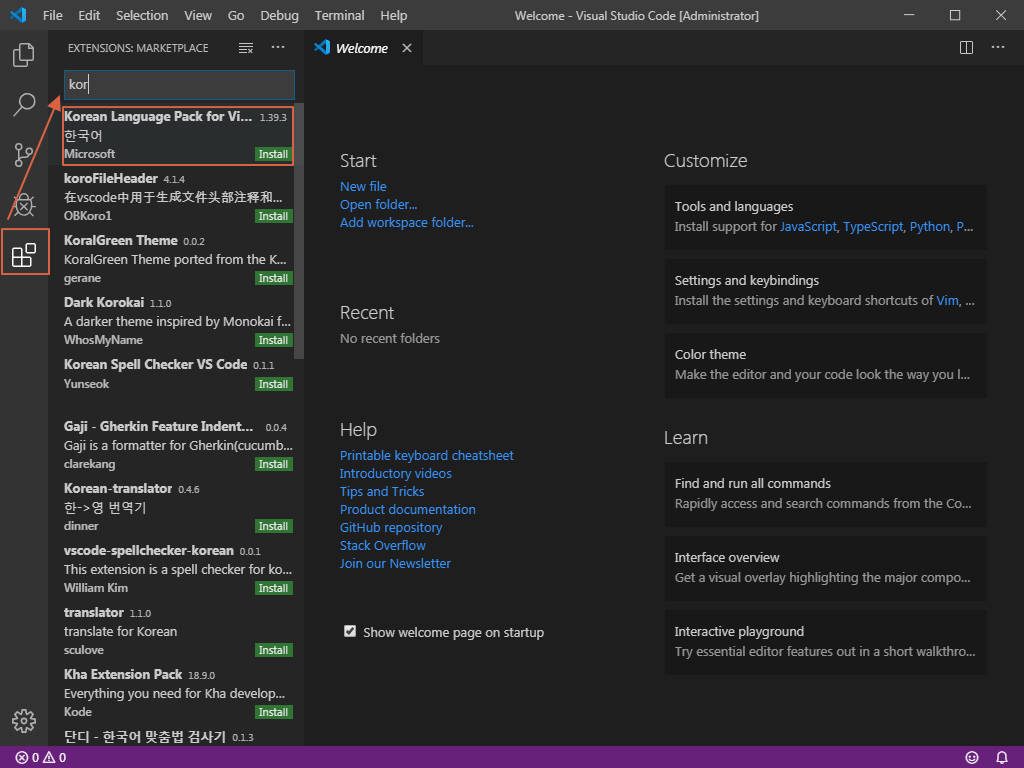
Task: Open the Interactive playground card
Action: pyautogui.click(x=825, y=642)
